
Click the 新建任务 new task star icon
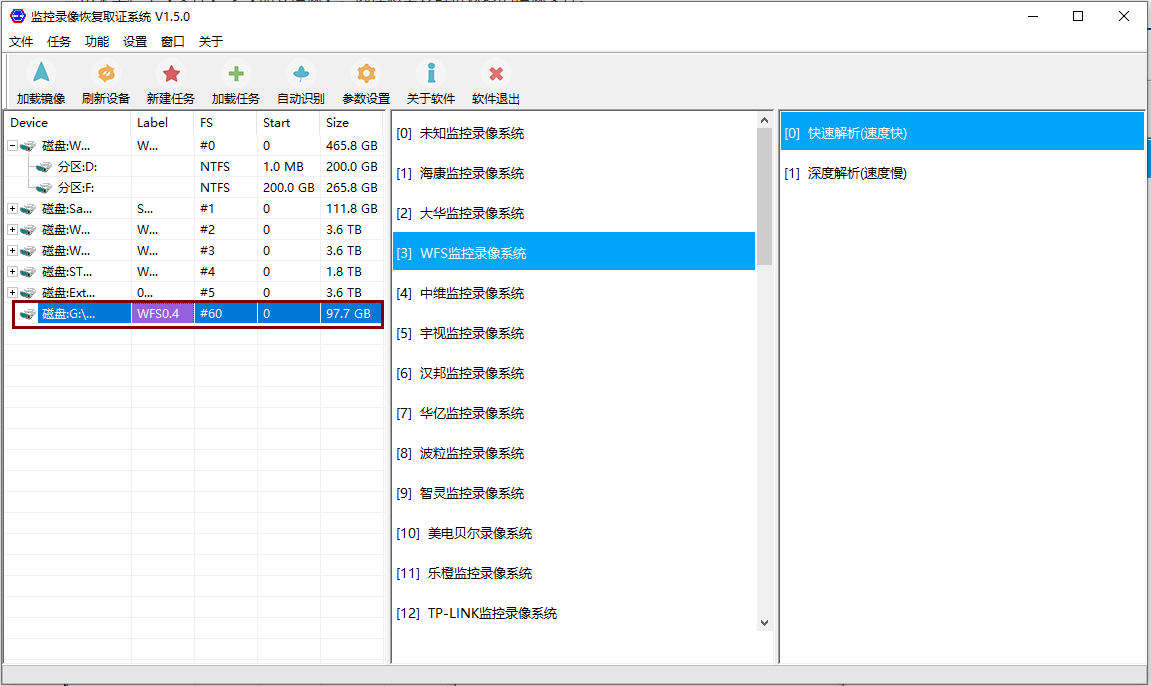171,74
